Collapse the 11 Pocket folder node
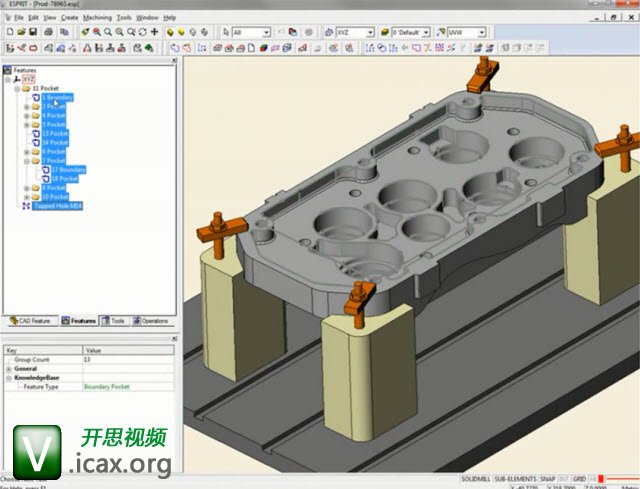Image resolution: width=640 pixels, height=489 pixels. (x=17, y=88)
